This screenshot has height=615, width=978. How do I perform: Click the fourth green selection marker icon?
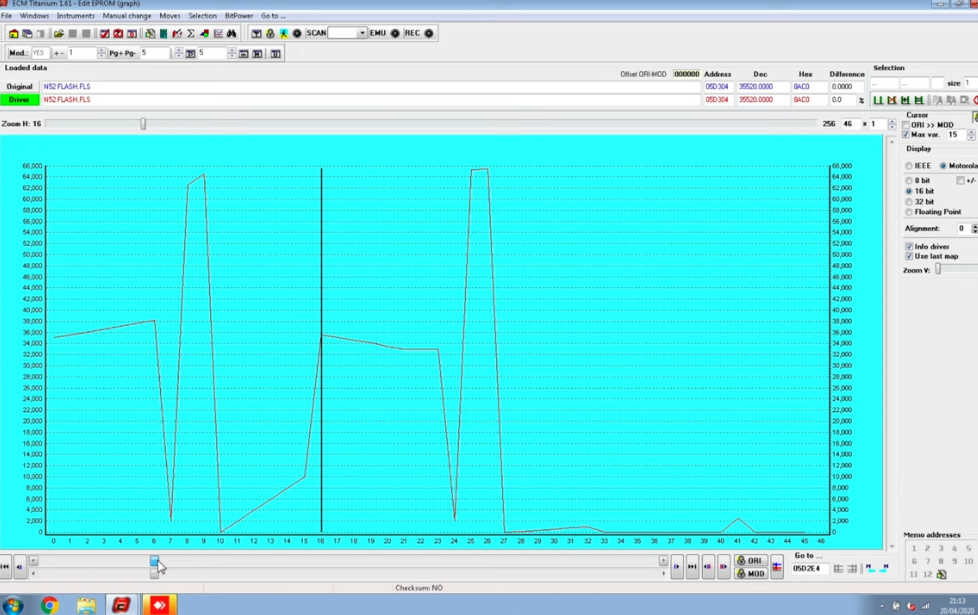(918, 100)
